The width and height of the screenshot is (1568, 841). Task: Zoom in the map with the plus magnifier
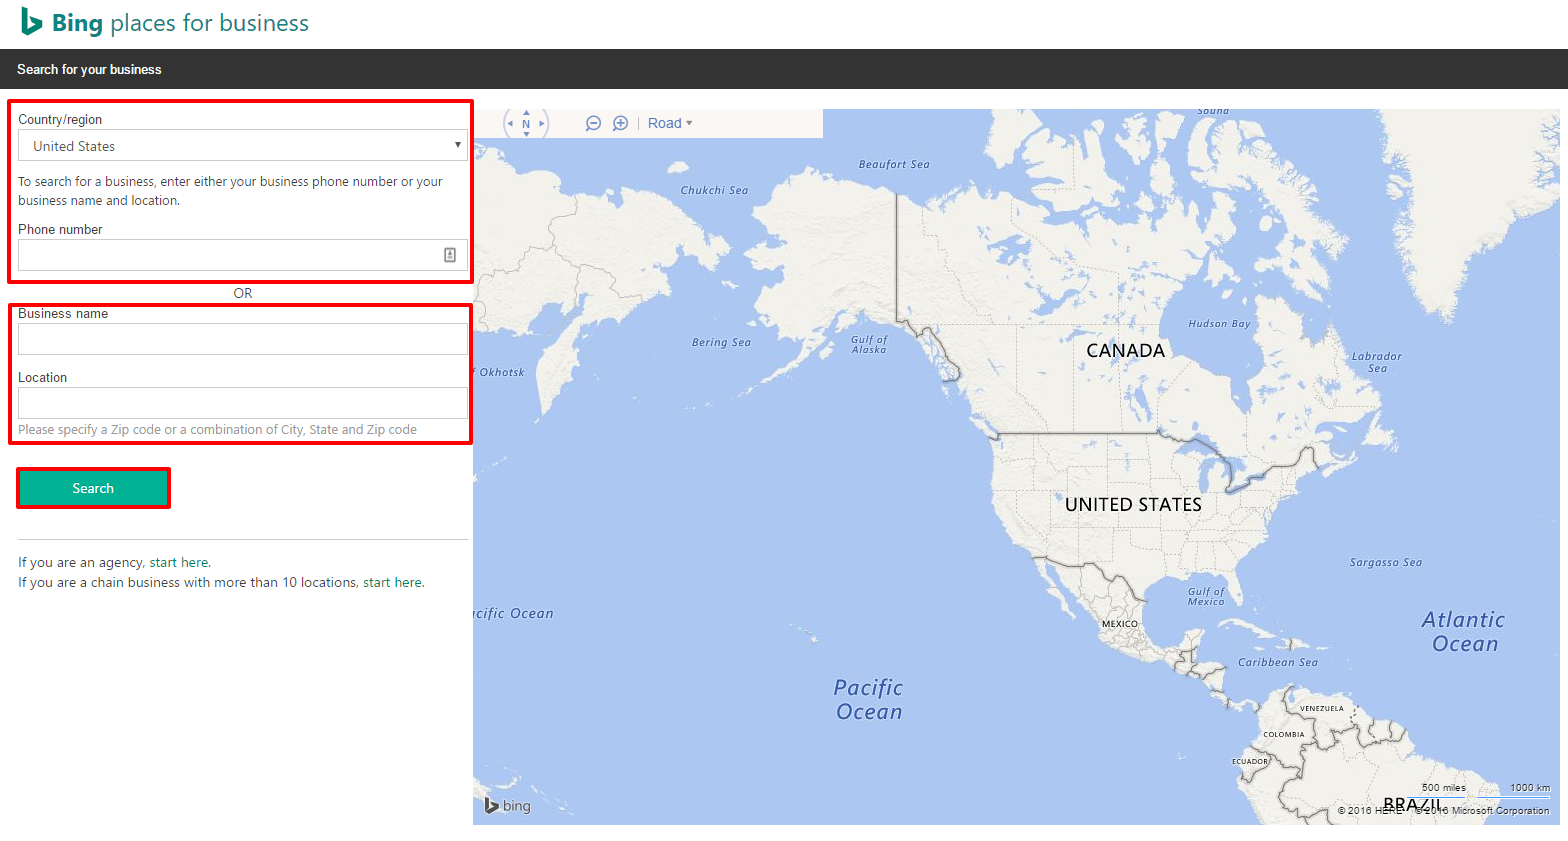[620, 123]
